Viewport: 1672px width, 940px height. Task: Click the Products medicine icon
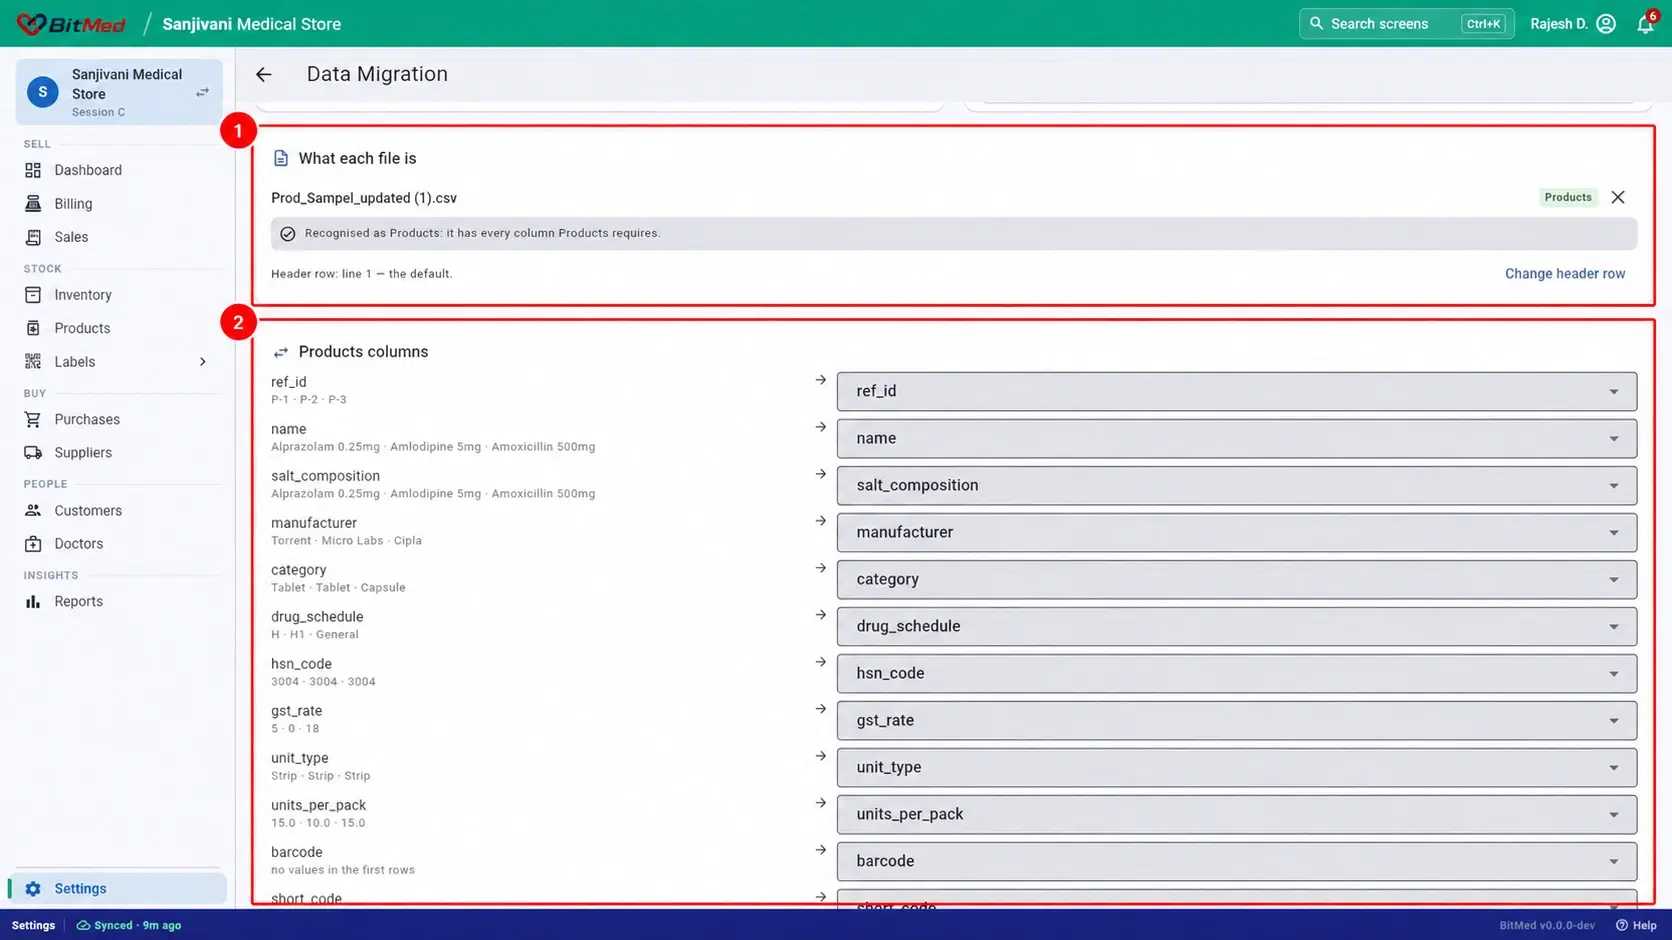tap(33, 328)
